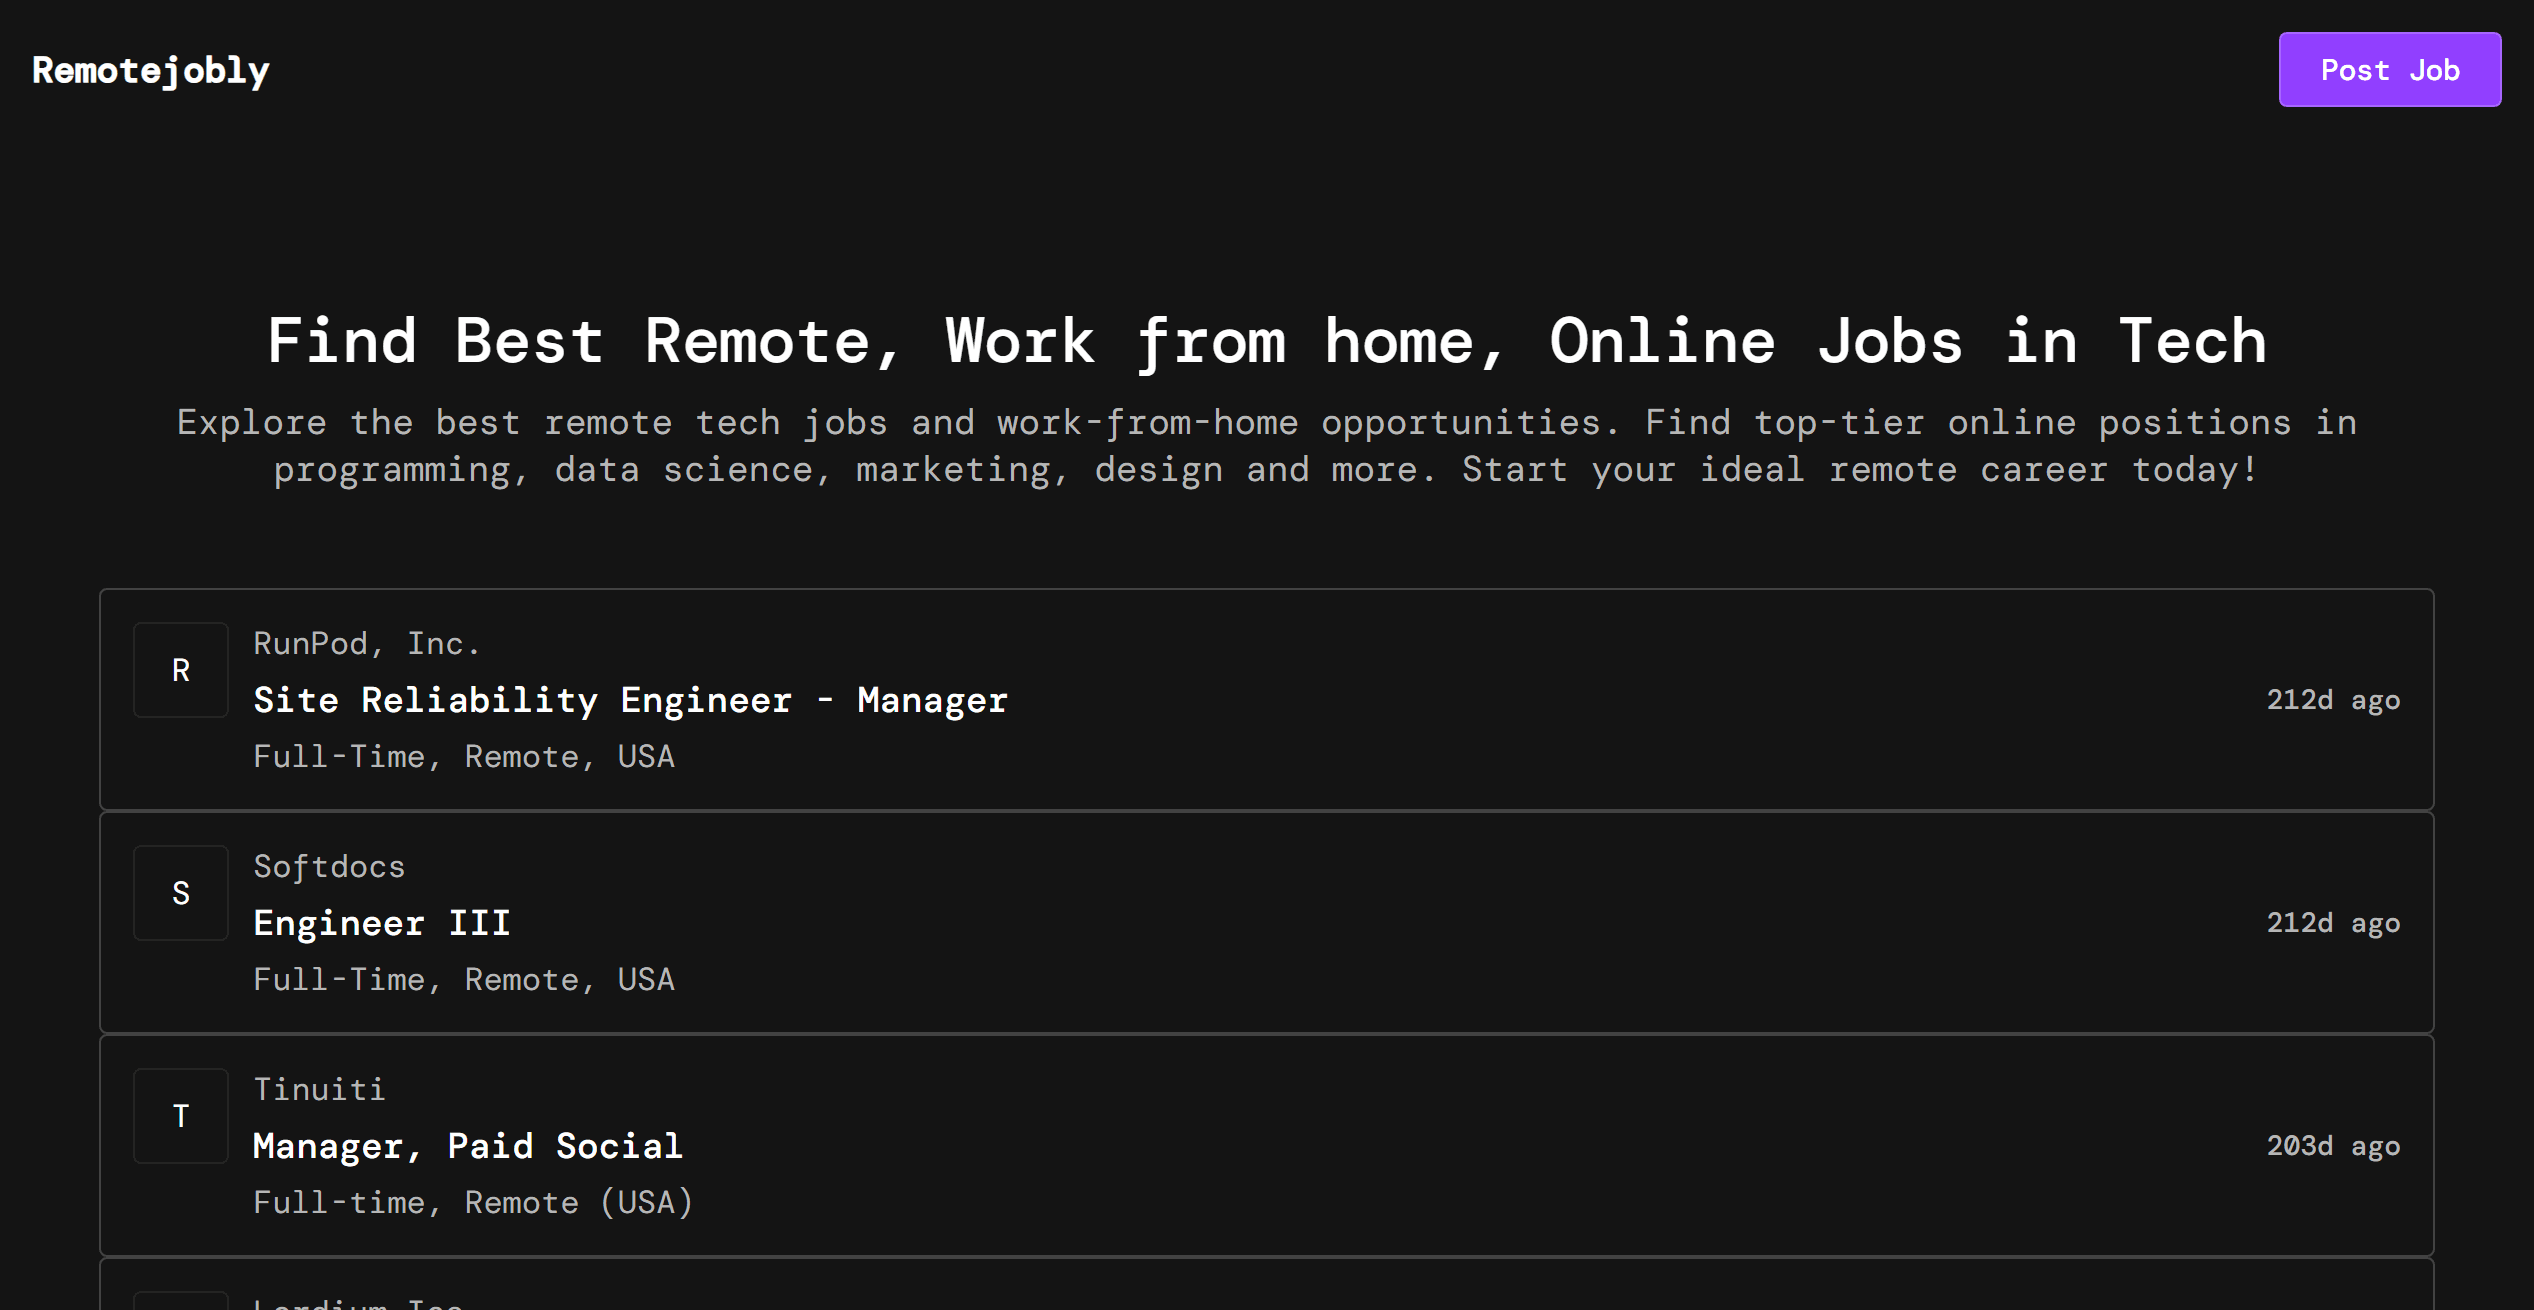The height and width of the screenshot is (1310, 2534).
Task: Click the Remotejobly logo
Action: (151, 70)
